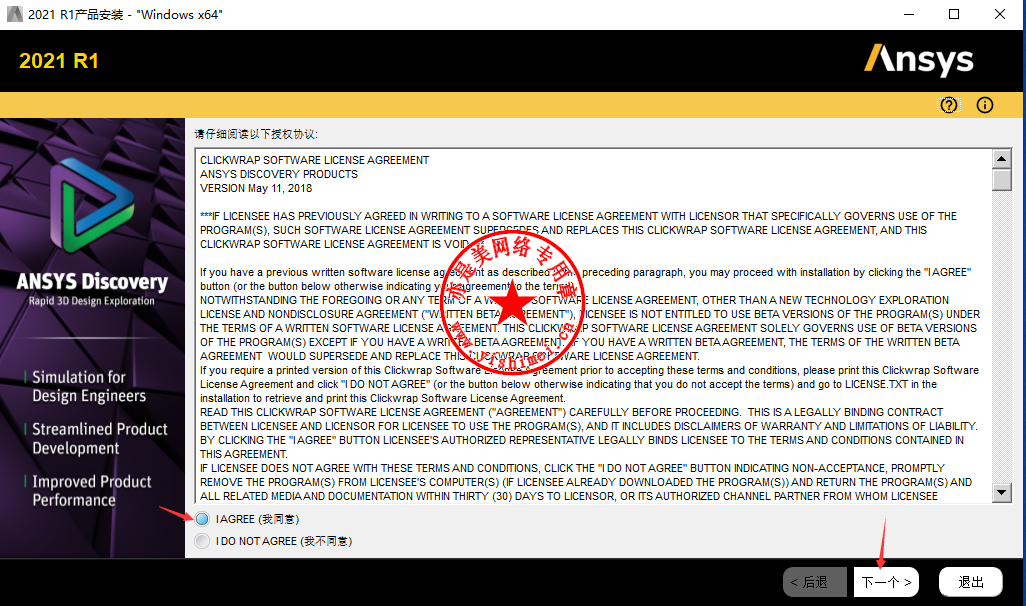Click the installer title bar app icon
The width and height of the screenshot is (1026, 606).
tap(14, 14)
